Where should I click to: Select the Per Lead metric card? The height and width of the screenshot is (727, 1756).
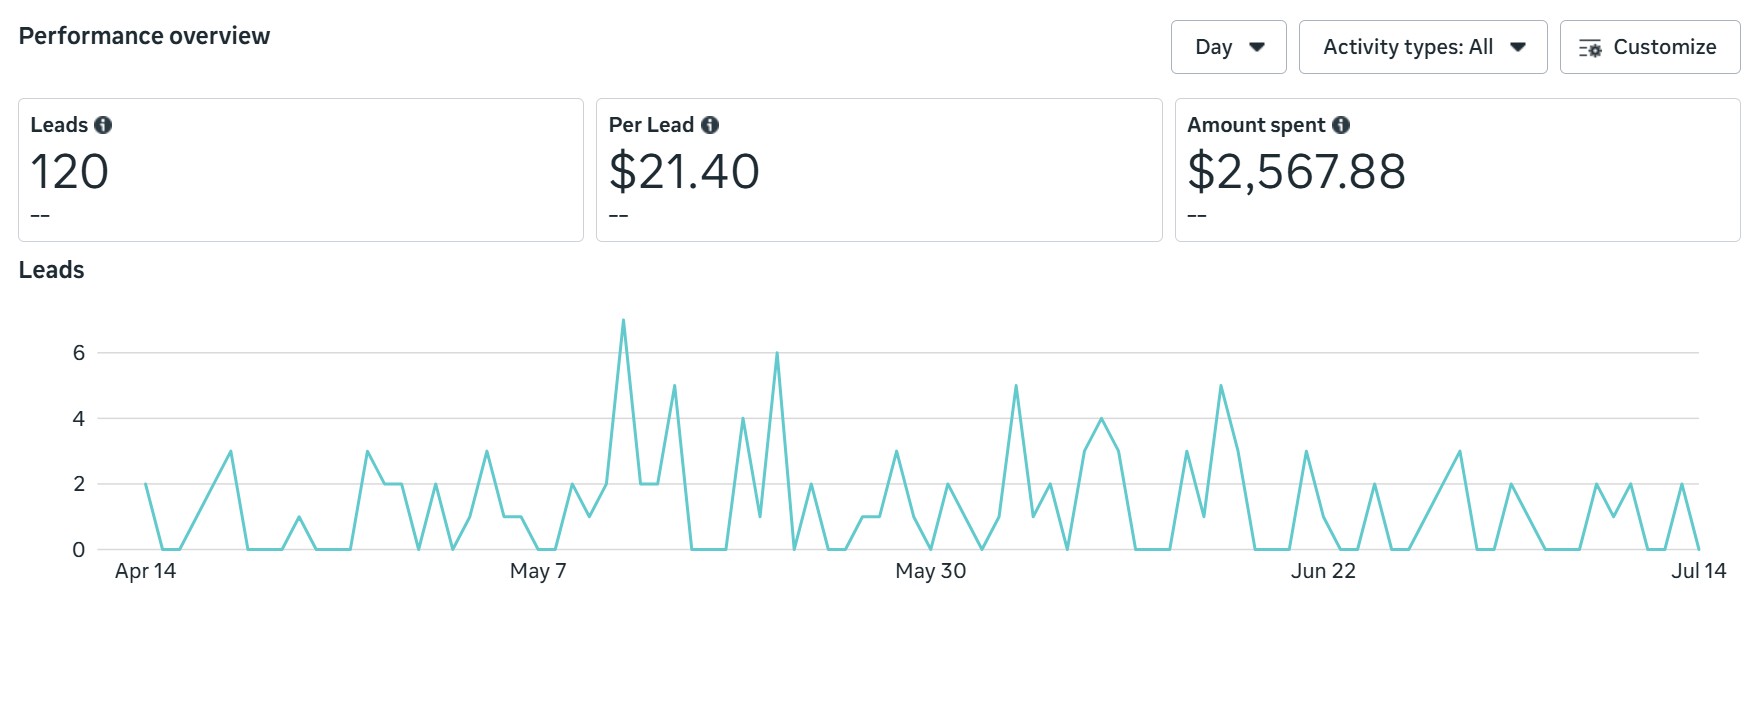[x=878, y=170]
